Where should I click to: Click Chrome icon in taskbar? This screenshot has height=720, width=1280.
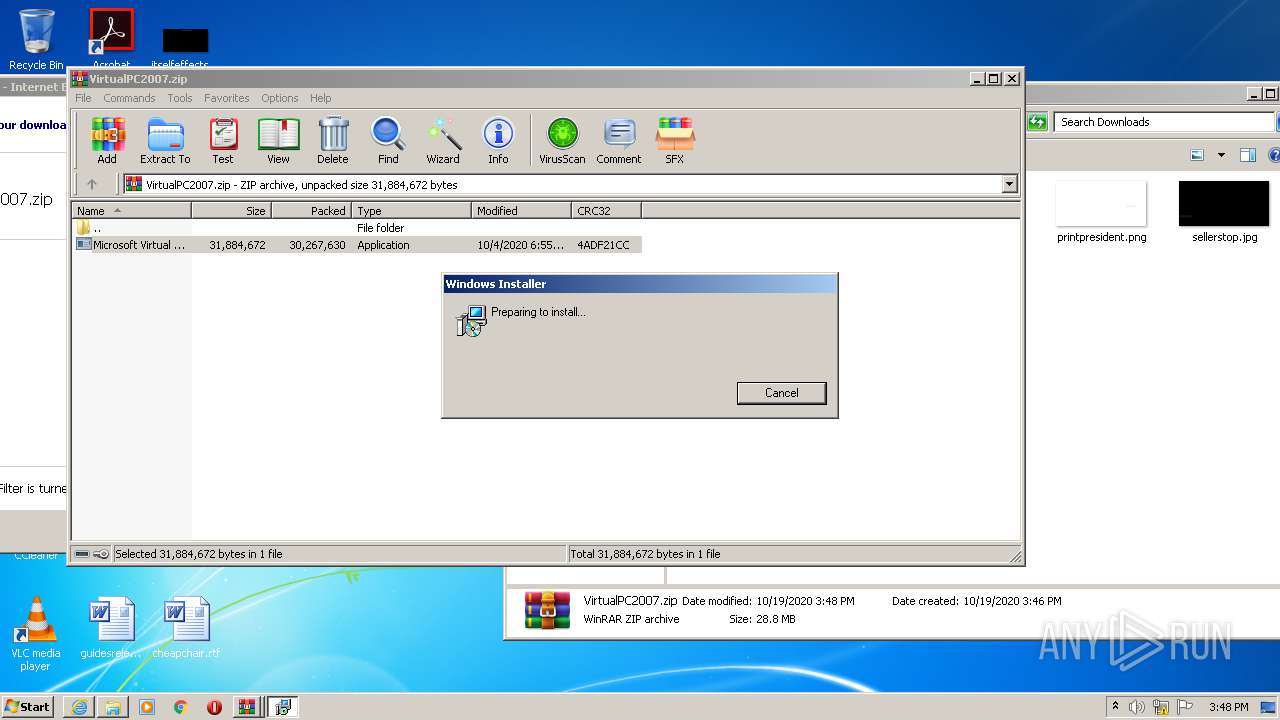click(x=180, y=707)
